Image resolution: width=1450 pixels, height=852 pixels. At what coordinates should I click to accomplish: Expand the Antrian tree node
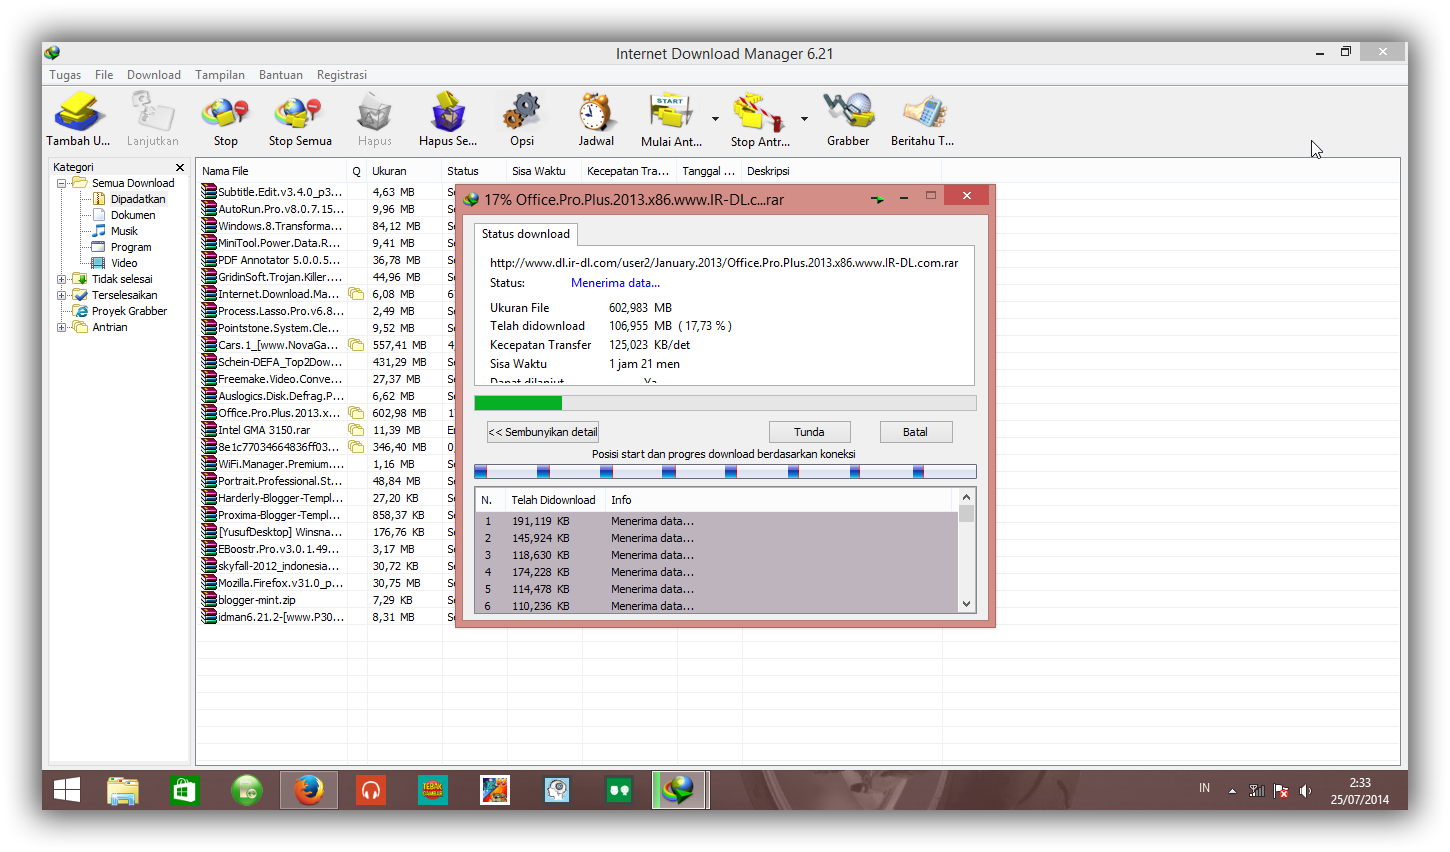pyautogui.click(x=62, y=327)
